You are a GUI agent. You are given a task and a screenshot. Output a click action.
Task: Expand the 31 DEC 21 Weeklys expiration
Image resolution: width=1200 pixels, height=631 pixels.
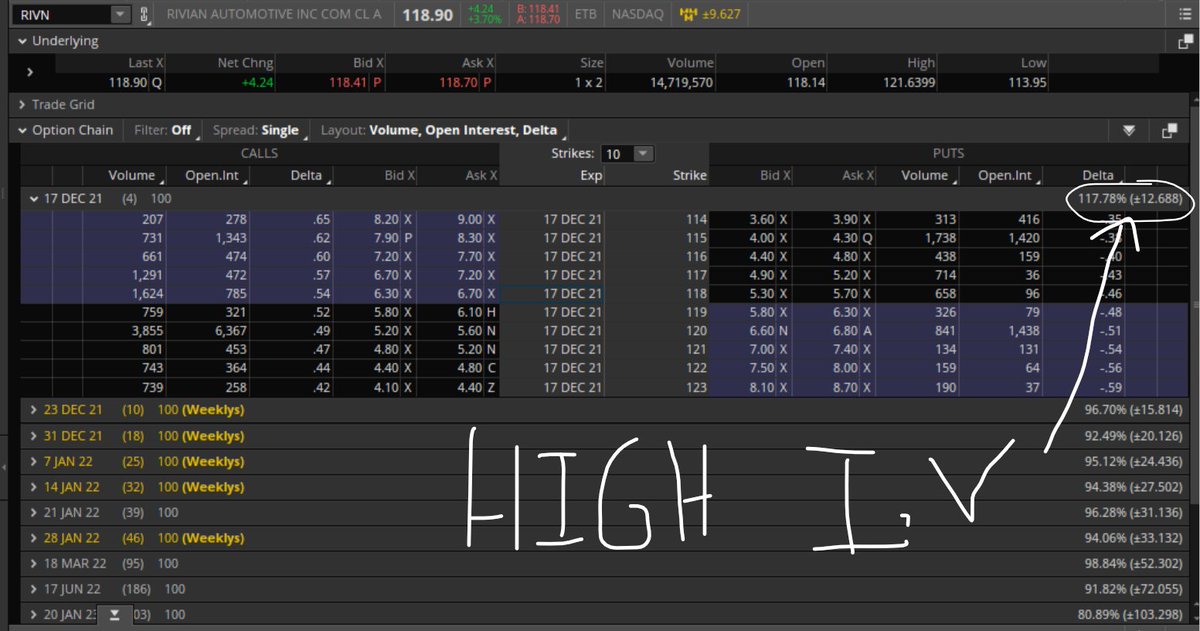pos(35,436)
